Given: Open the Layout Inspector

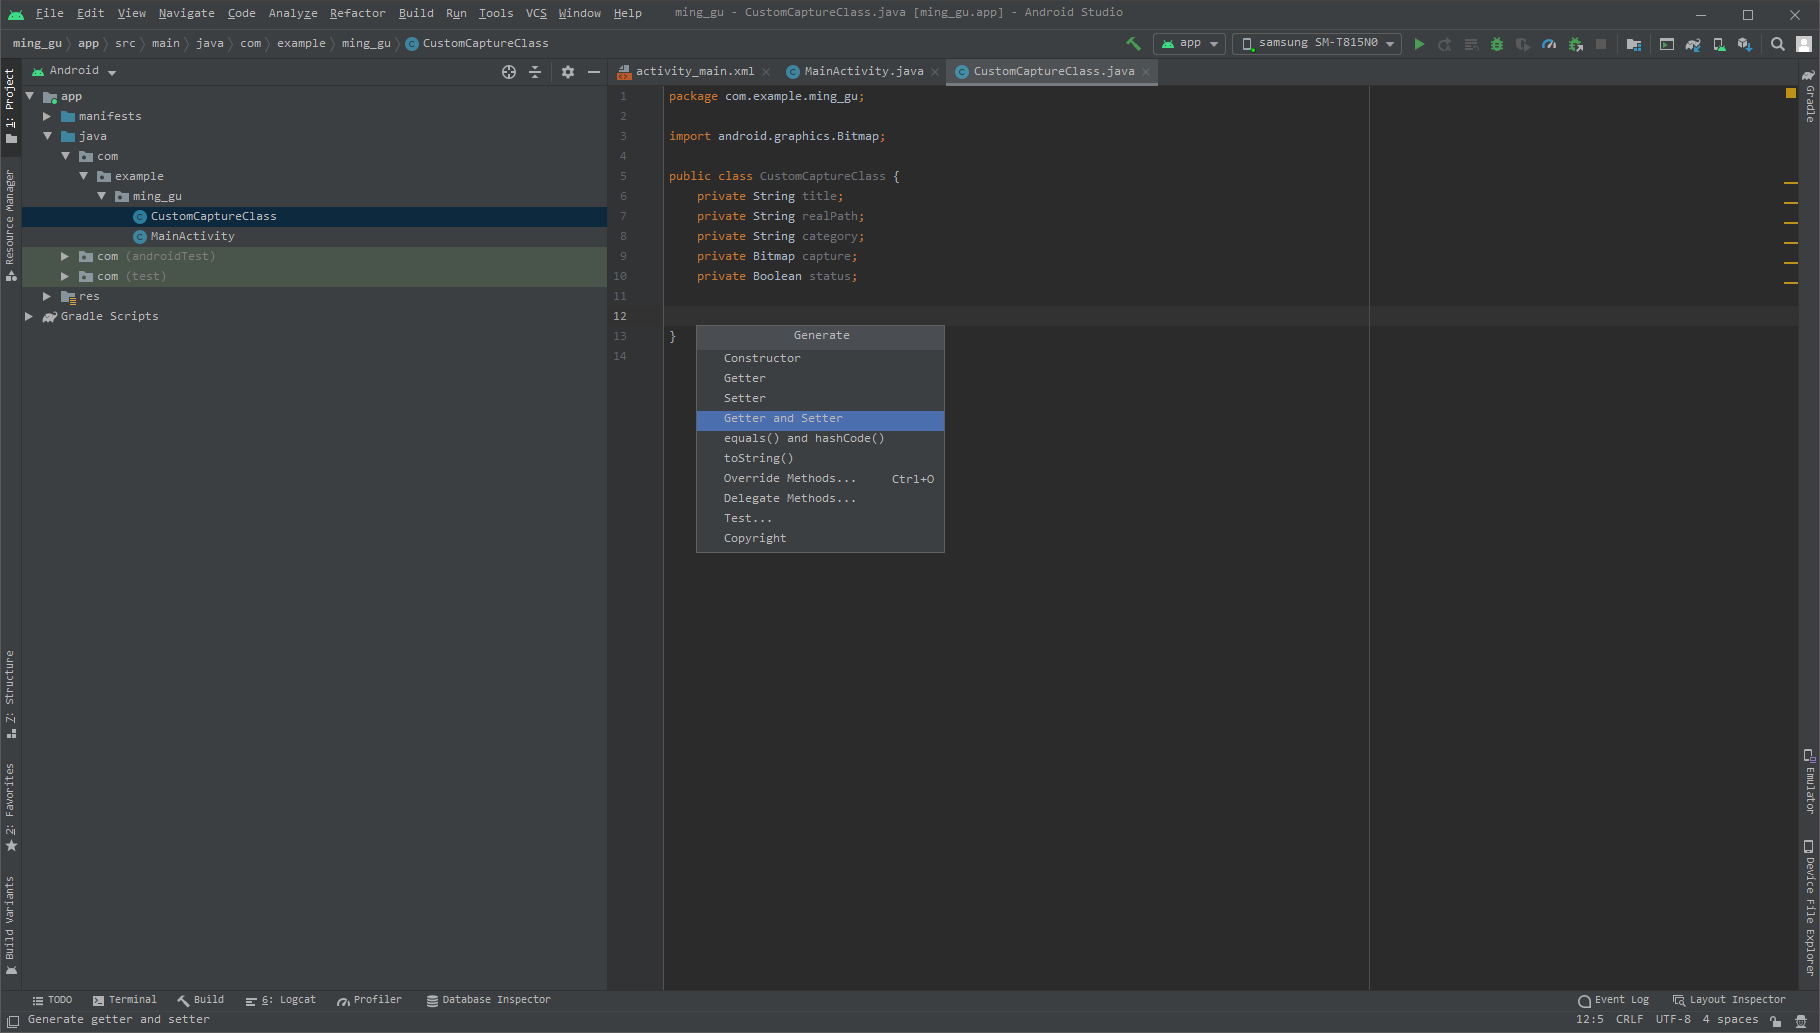Looking at the screenshot, I should coord(1729,1000).
